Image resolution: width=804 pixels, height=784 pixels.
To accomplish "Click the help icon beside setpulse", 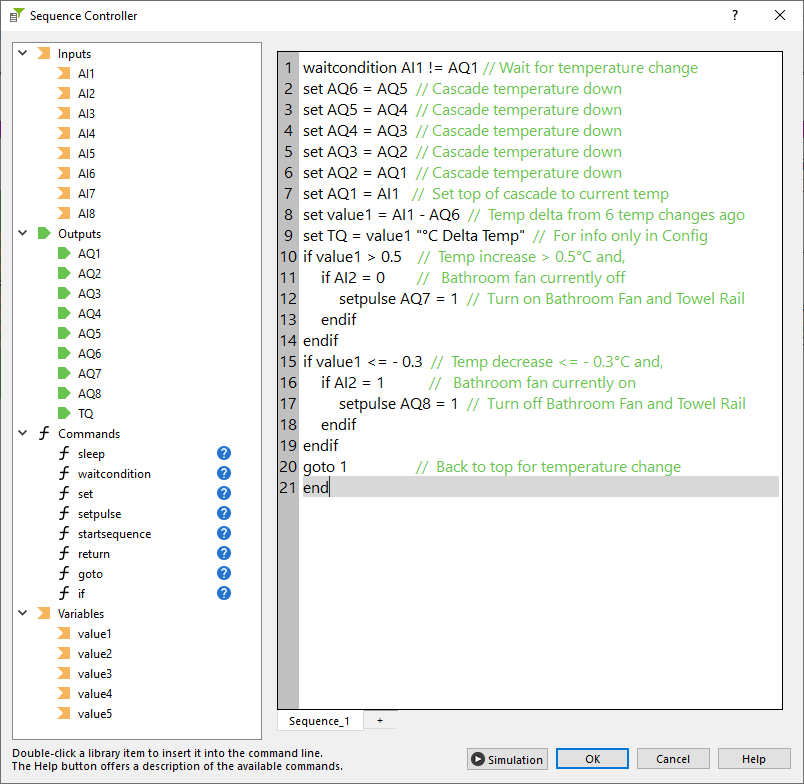I will click(x=224, y=513).
